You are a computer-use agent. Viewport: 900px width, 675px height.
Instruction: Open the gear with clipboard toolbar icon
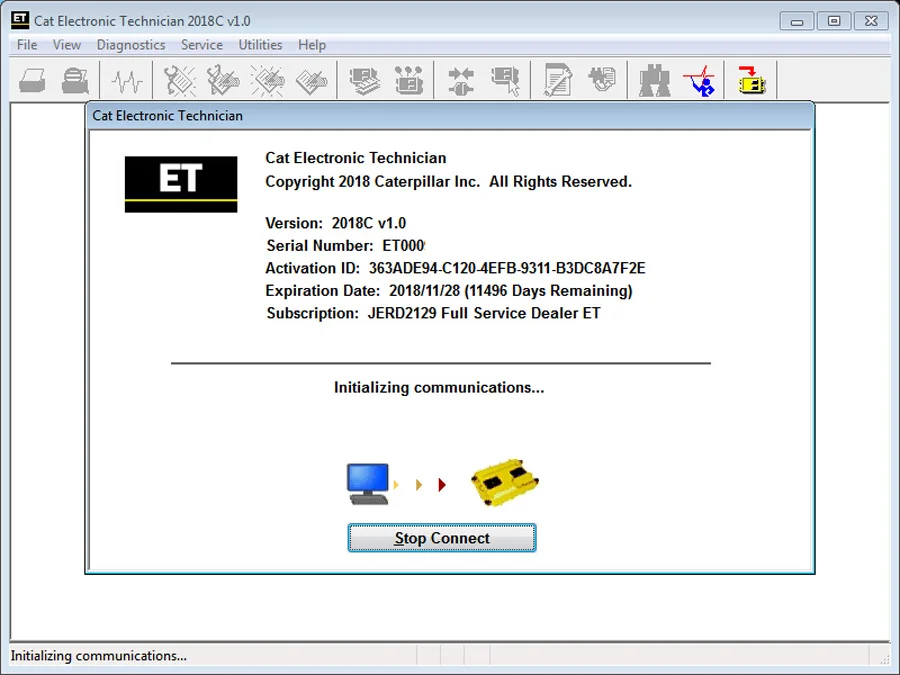602,79
